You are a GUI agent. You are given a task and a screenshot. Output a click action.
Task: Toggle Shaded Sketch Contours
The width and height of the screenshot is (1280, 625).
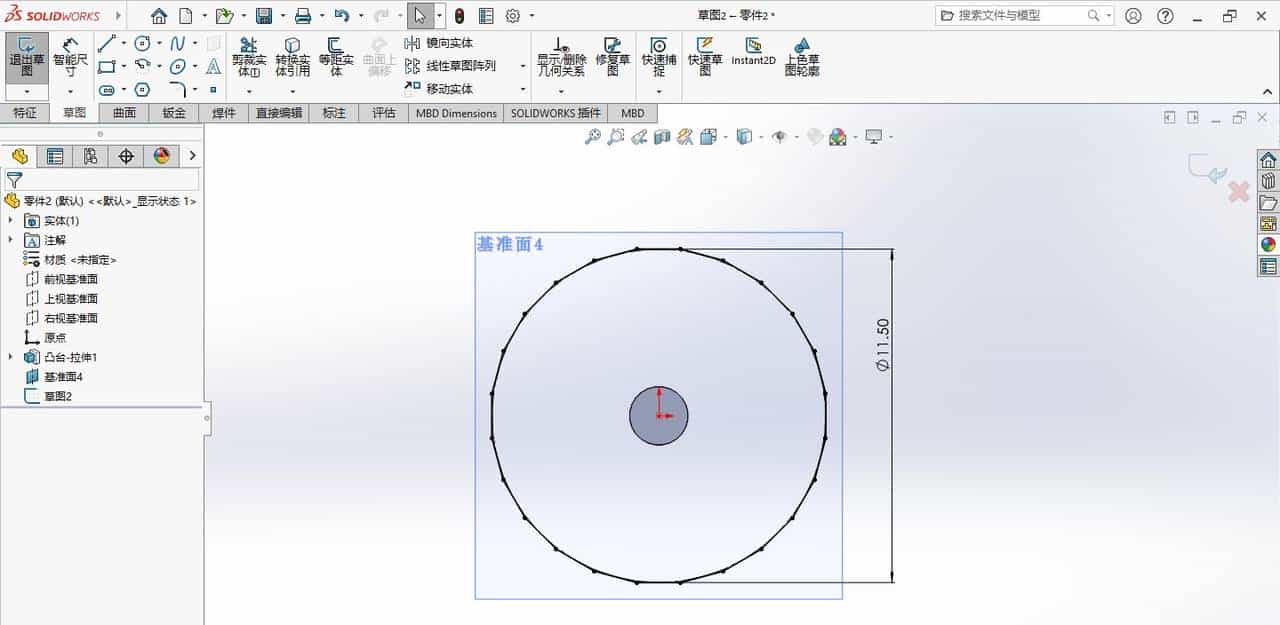(x=803, y=57)
